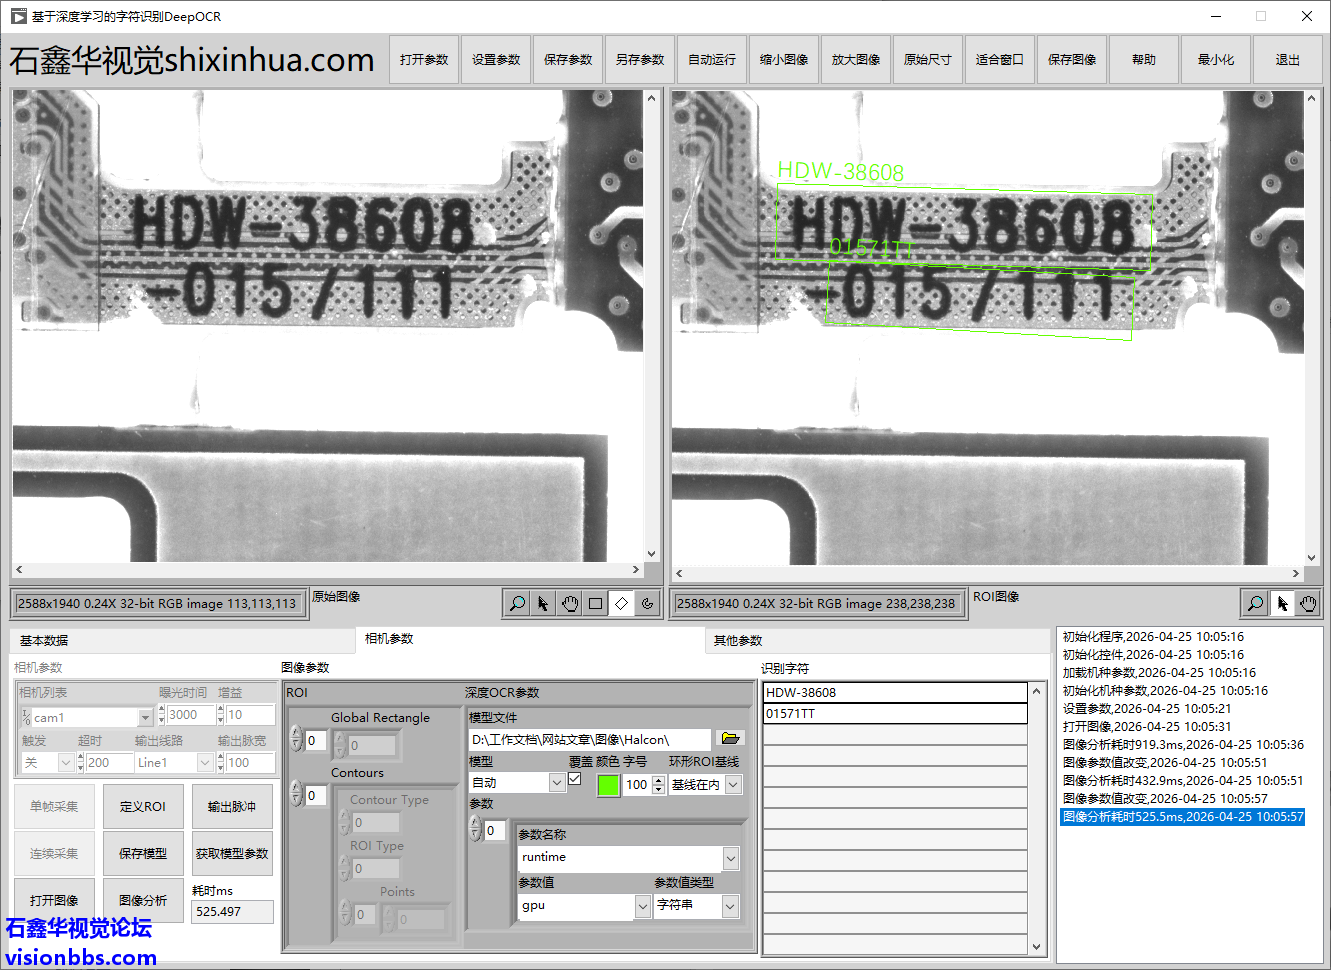1331x970 pixels.
Task: Select the rectangle ROI tool
Action: coord(595,603)
